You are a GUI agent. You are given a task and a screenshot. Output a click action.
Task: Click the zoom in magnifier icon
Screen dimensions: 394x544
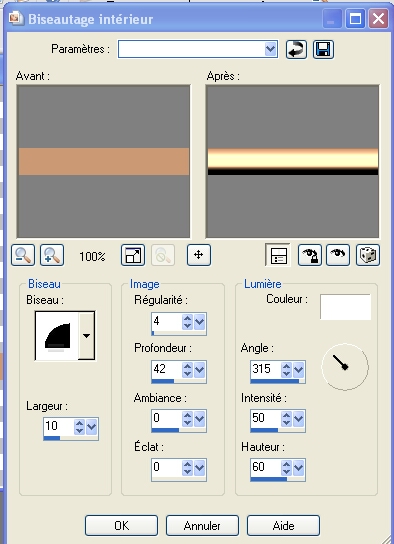52,255
